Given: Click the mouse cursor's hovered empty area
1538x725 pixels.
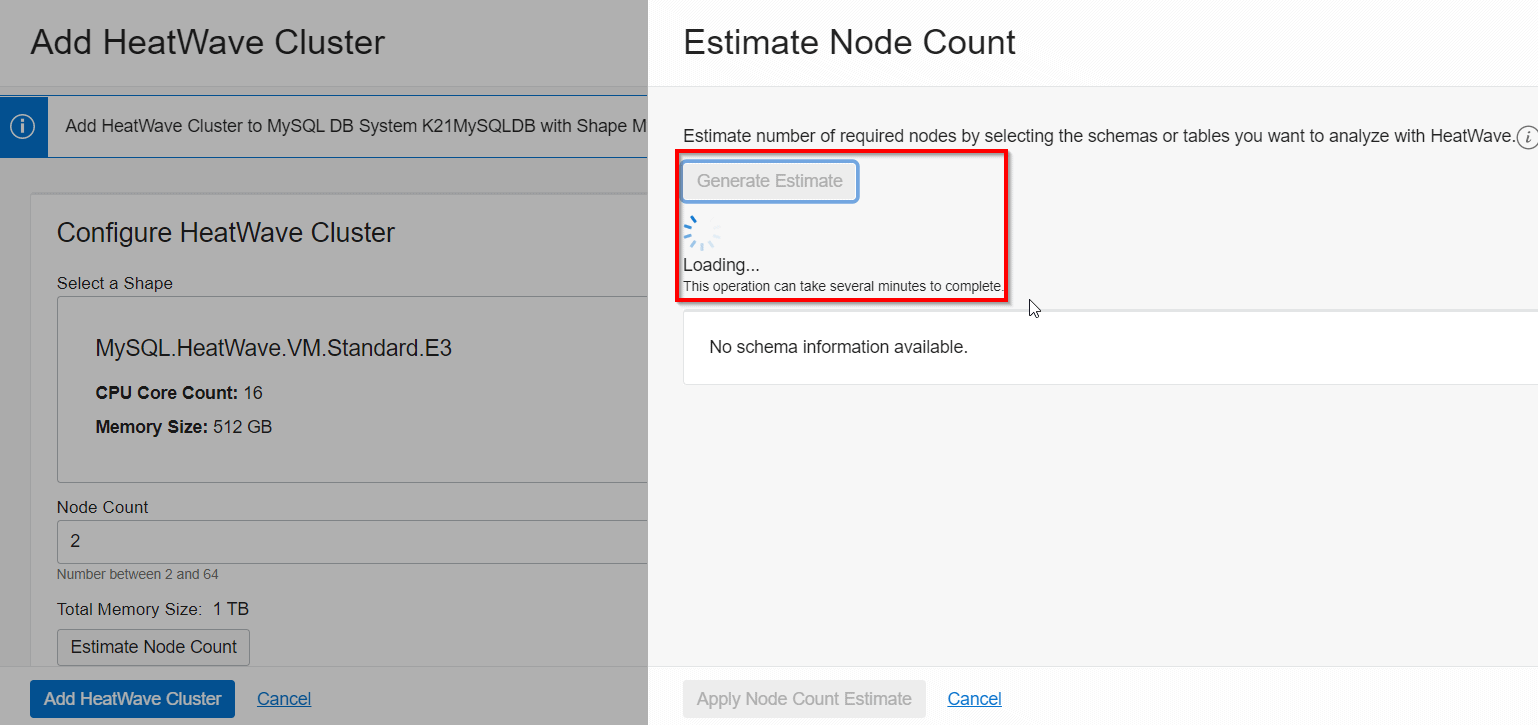Looking at the screenshot, I should [x=1033, y=308].
